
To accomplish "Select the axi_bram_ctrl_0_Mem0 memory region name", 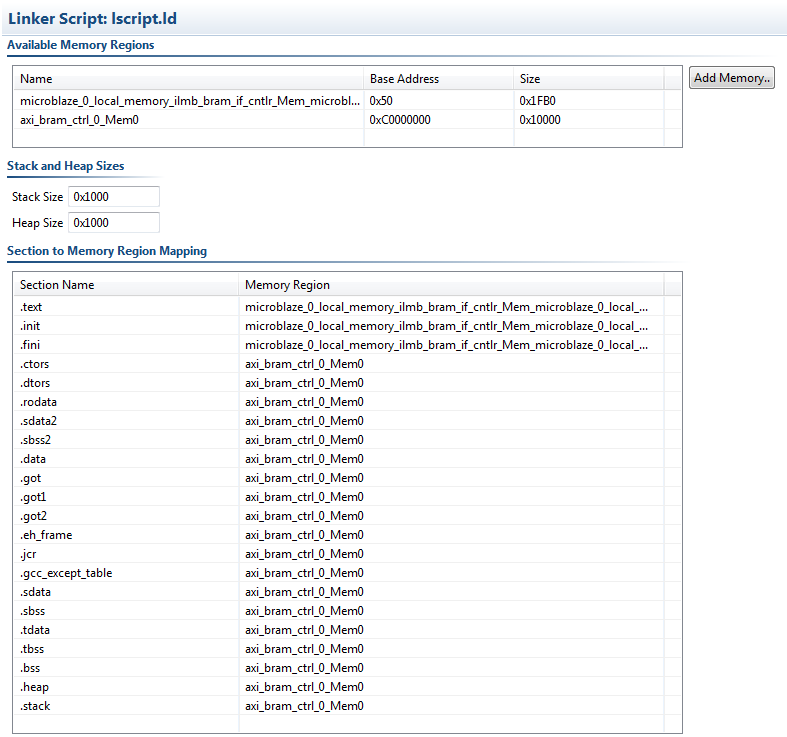I will point(79,120).
